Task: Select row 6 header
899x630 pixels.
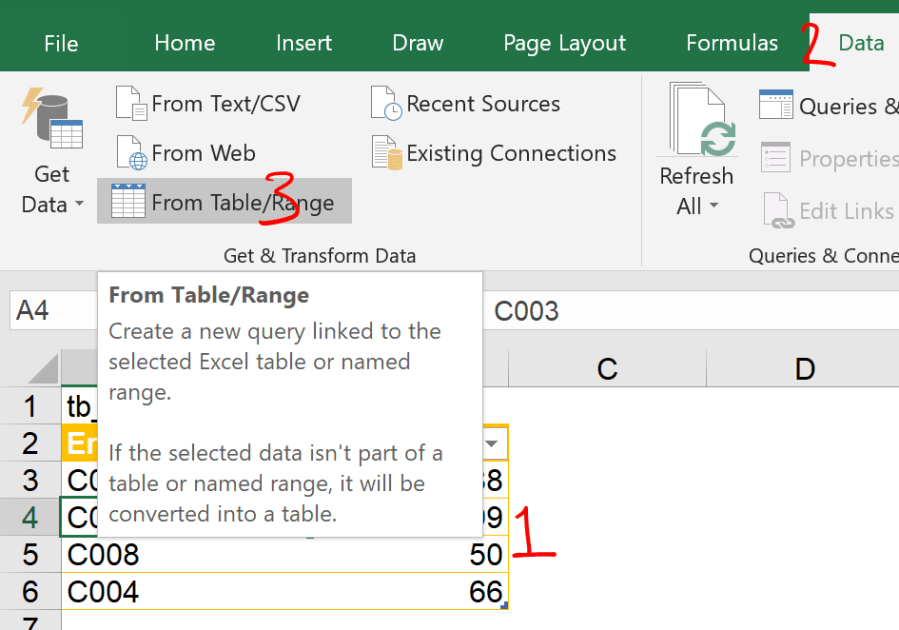Action: click(x=30, y=592)
